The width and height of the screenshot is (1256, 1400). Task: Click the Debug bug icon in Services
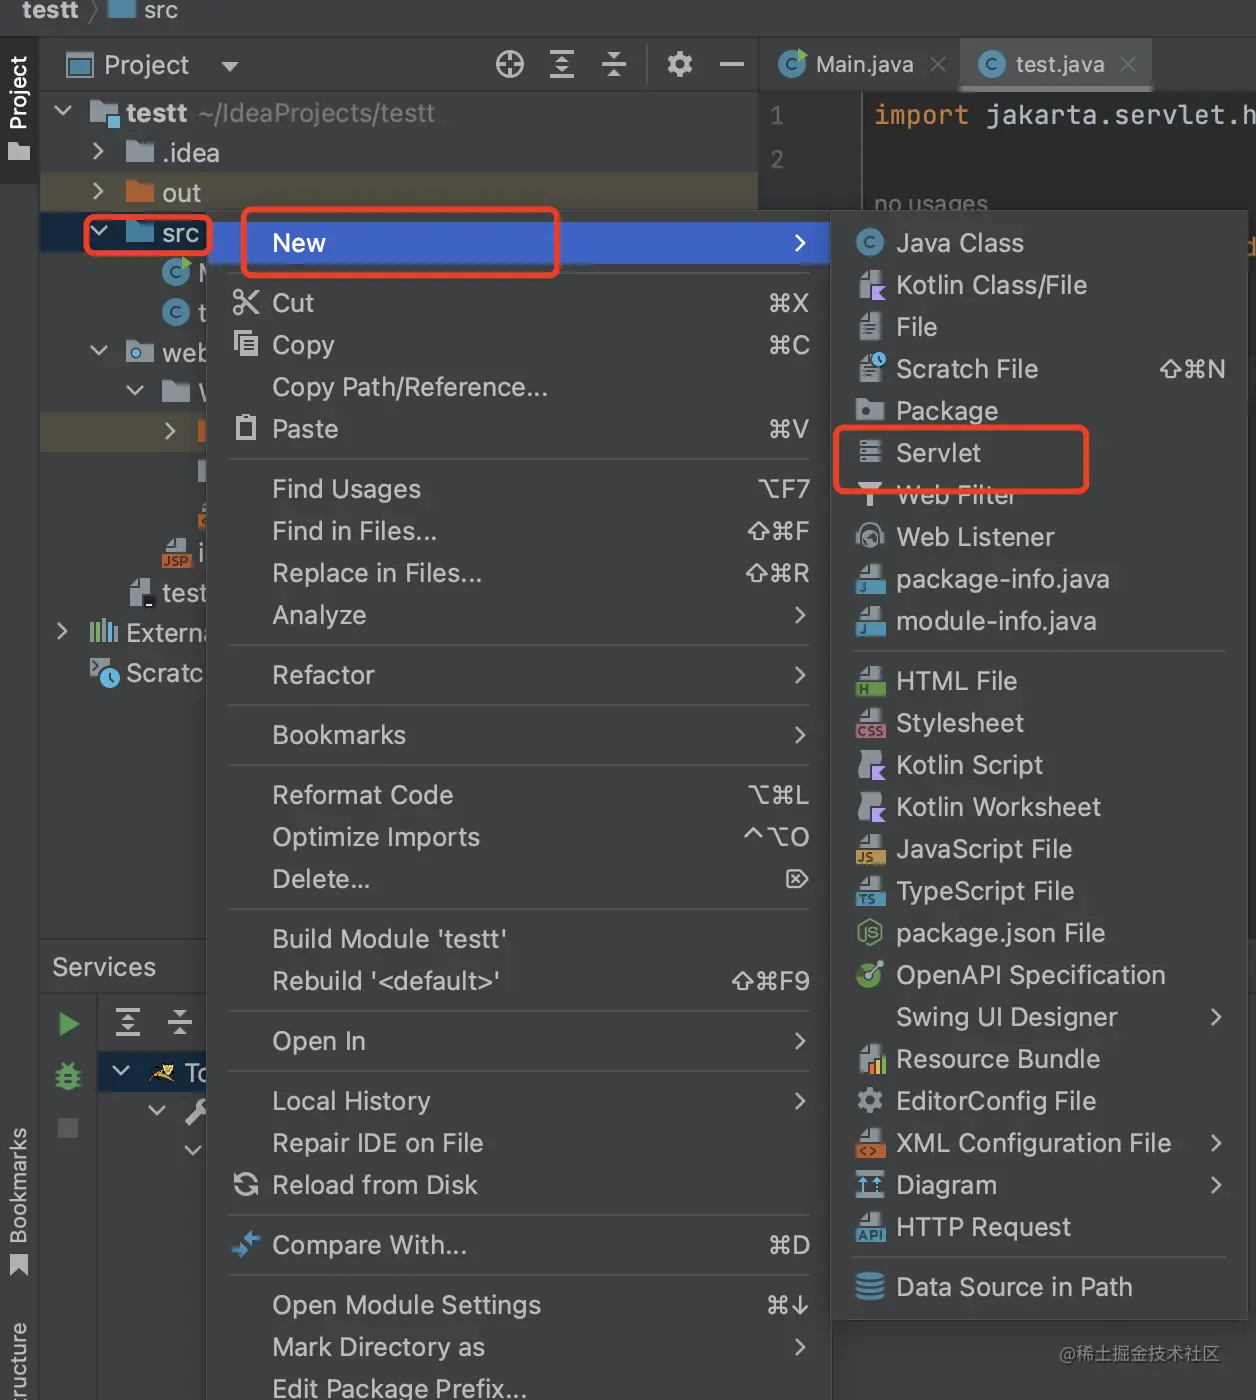click(68, 1076)
